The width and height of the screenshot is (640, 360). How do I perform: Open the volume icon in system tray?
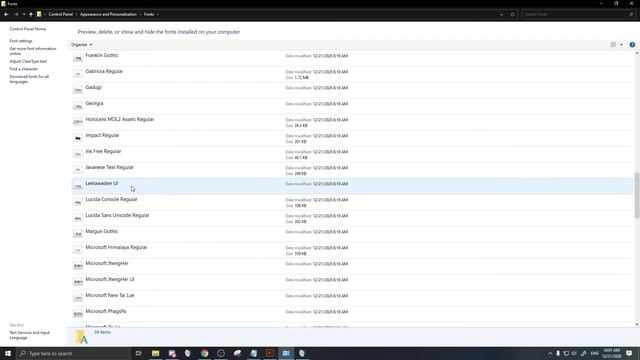574,353
